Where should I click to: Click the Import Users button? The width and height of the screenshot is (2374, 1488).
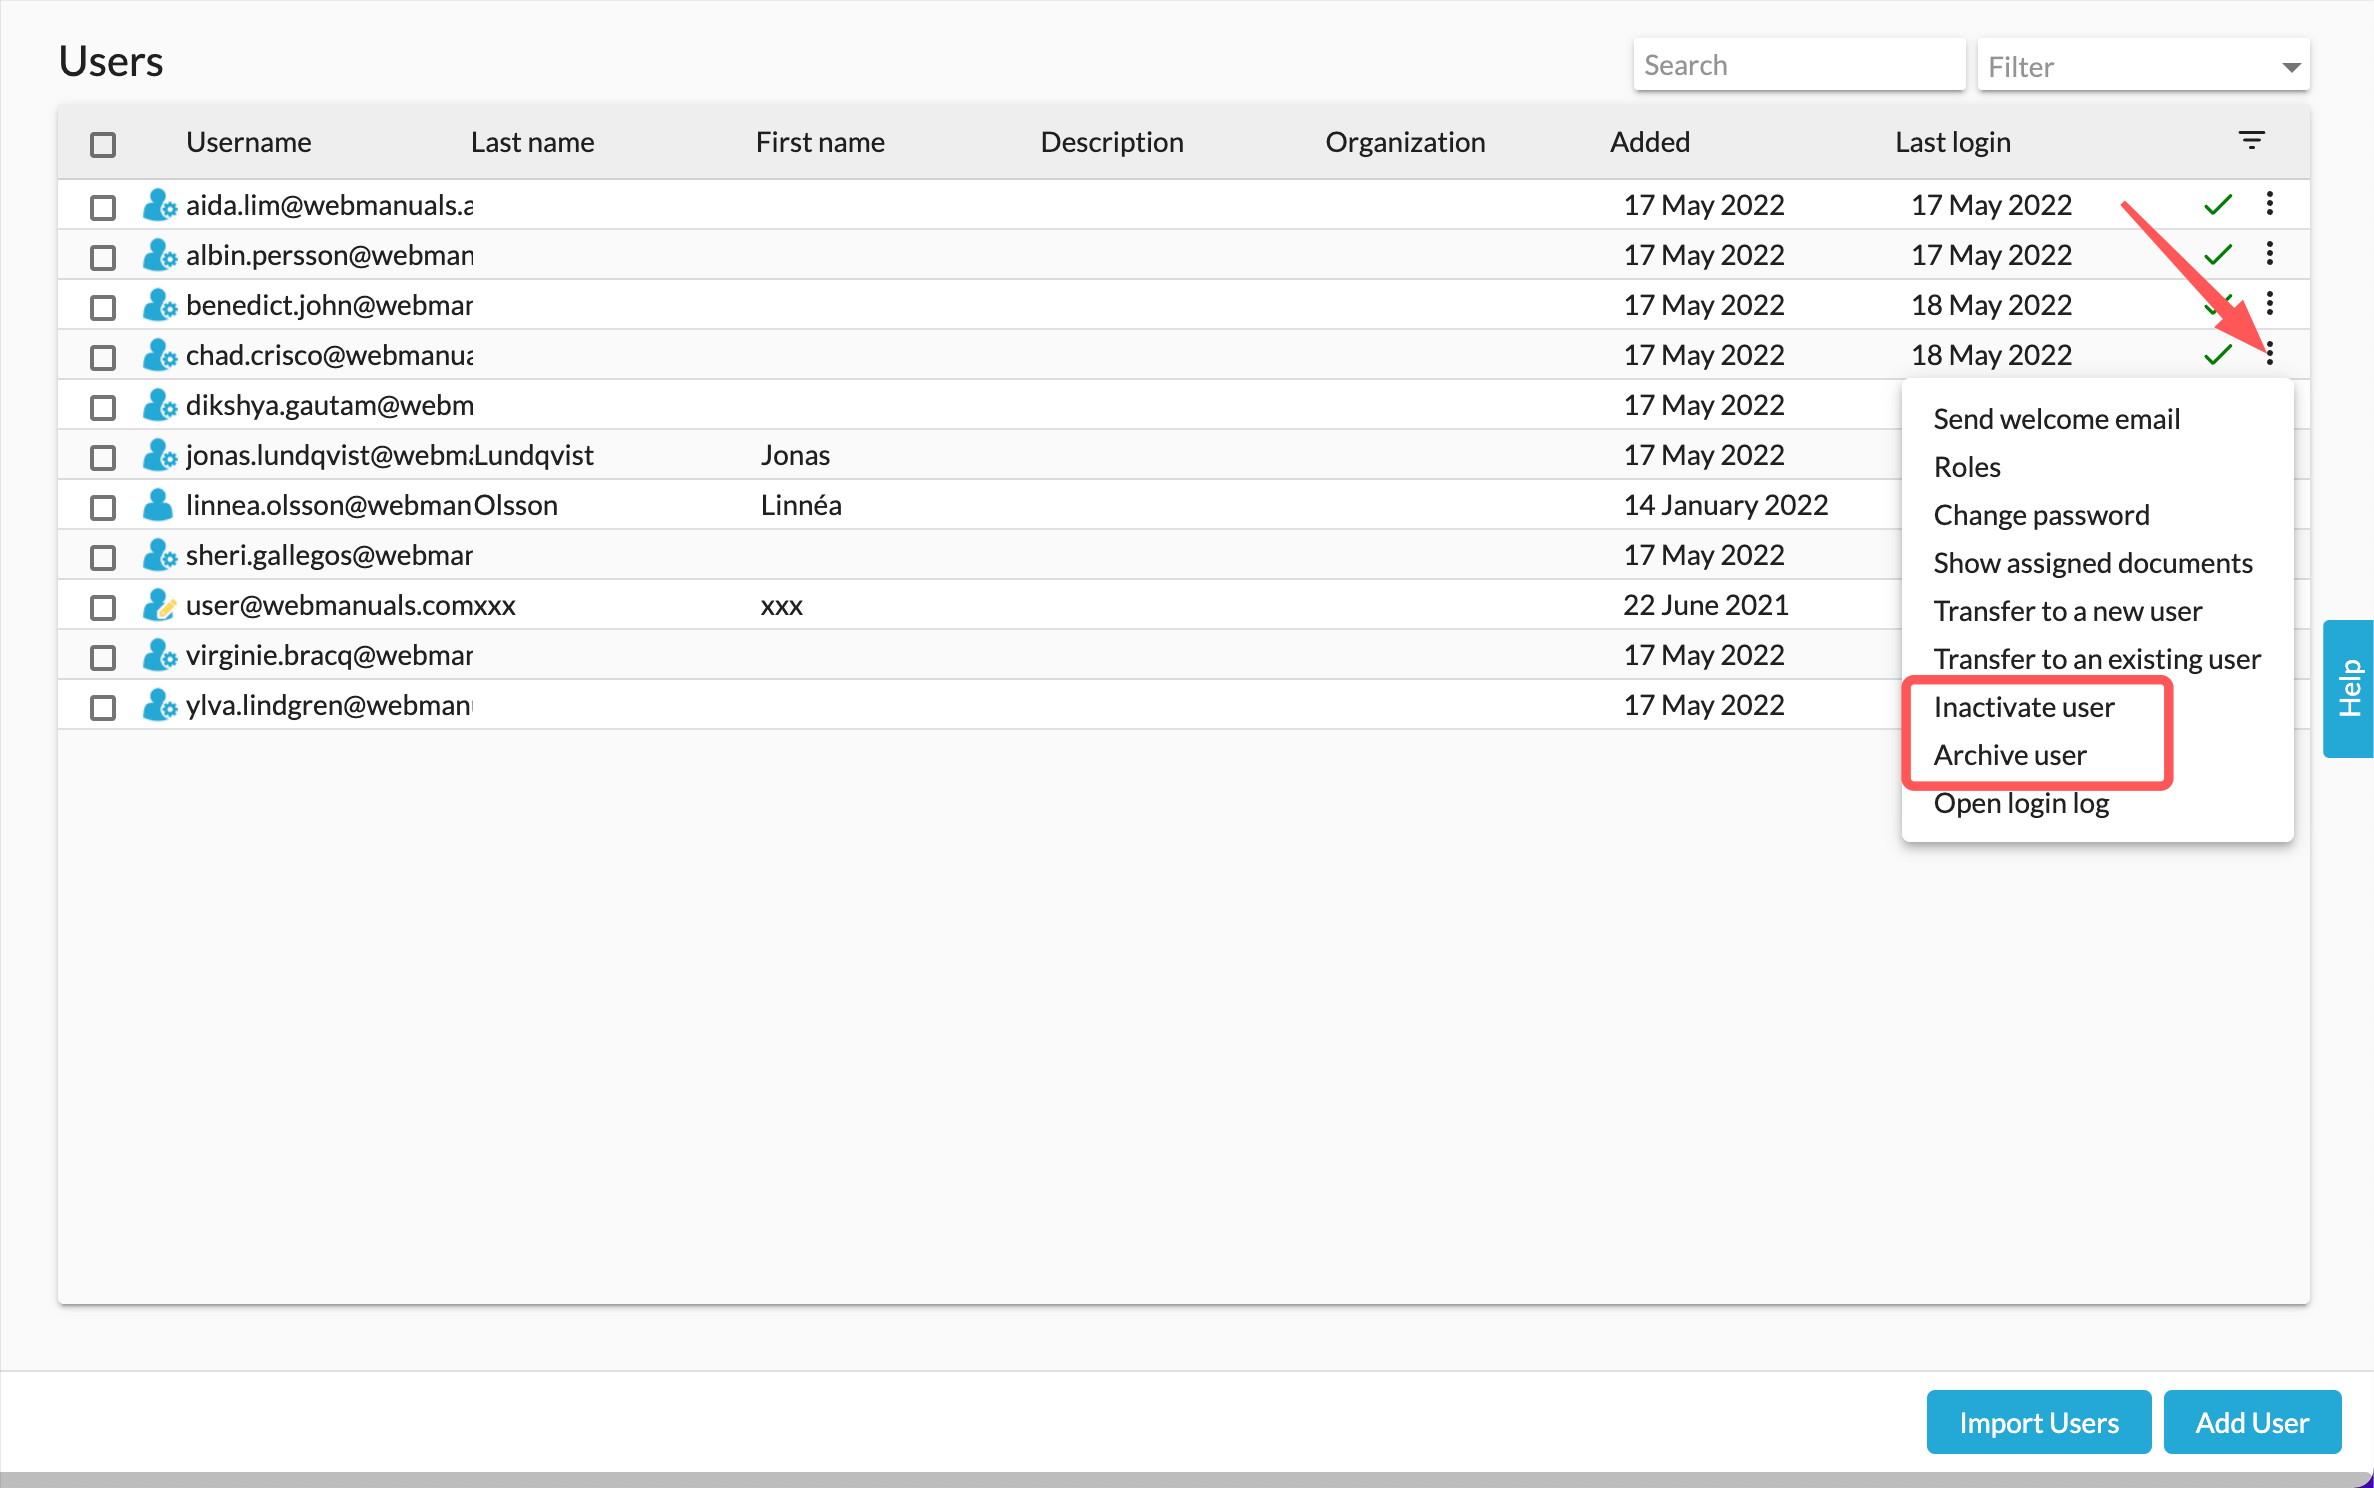pos(2038,1422)
